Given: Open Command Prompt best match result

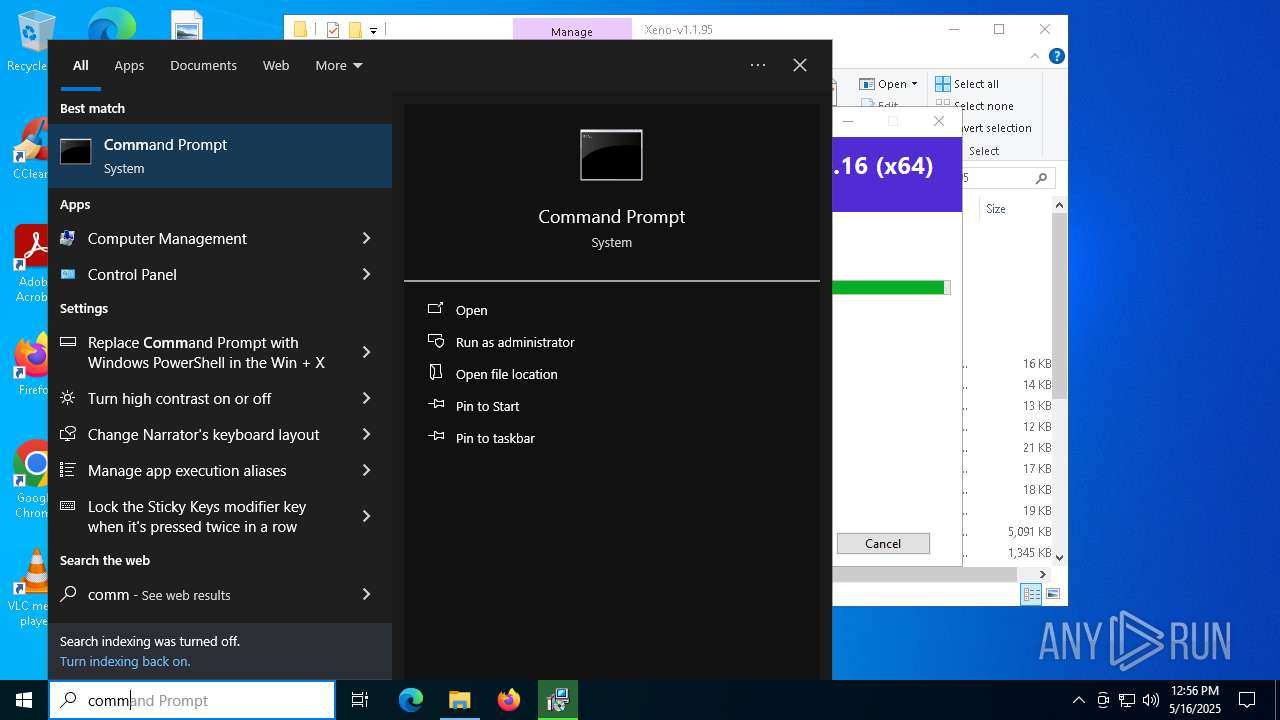Looking at the screenshot, I should click(x=220, y=155).
